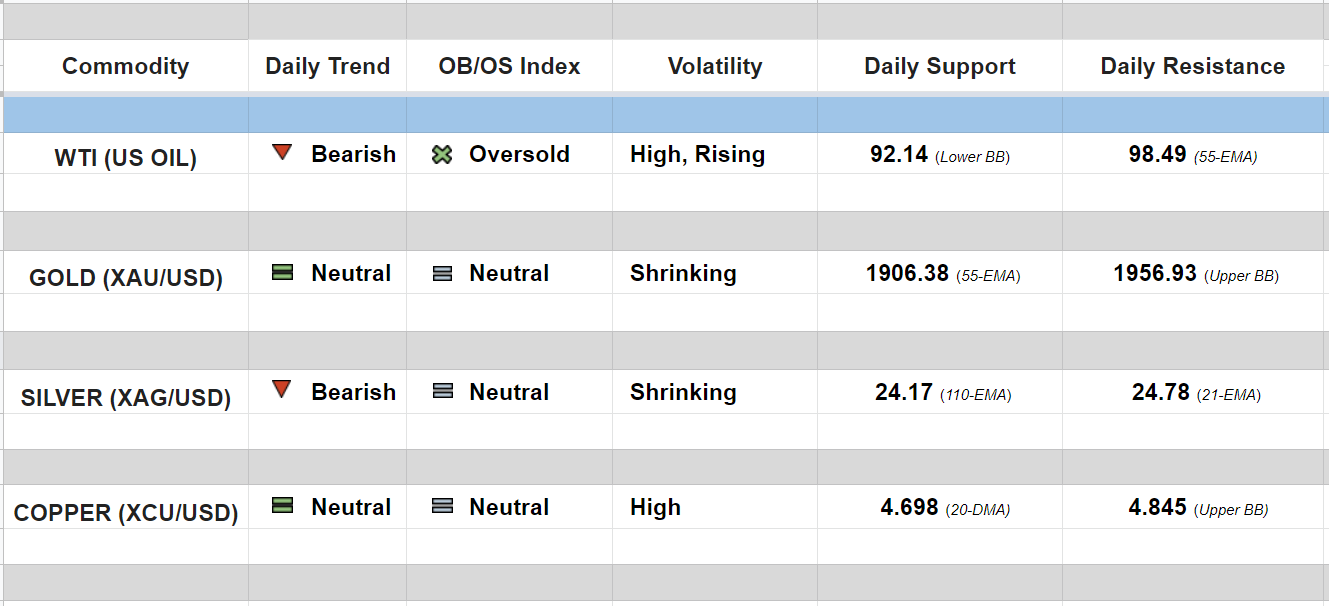
Task: Click the gray neutral OB/OS icon for Silver
Action: (442, 392)
